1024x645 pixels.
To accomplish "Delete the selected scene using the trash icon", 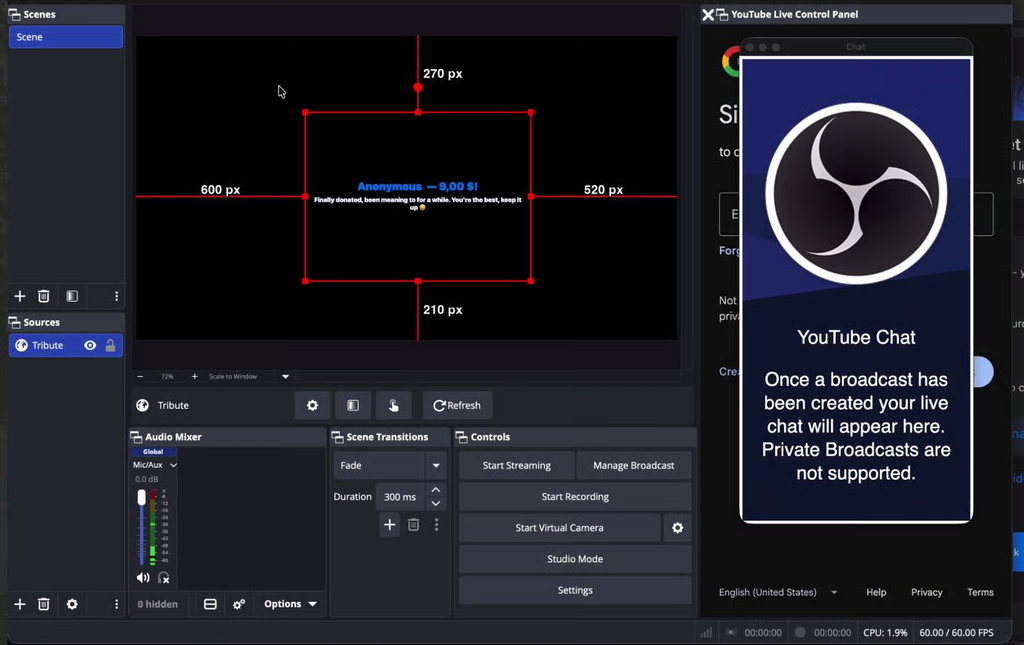I will click(x=44, y=296).
